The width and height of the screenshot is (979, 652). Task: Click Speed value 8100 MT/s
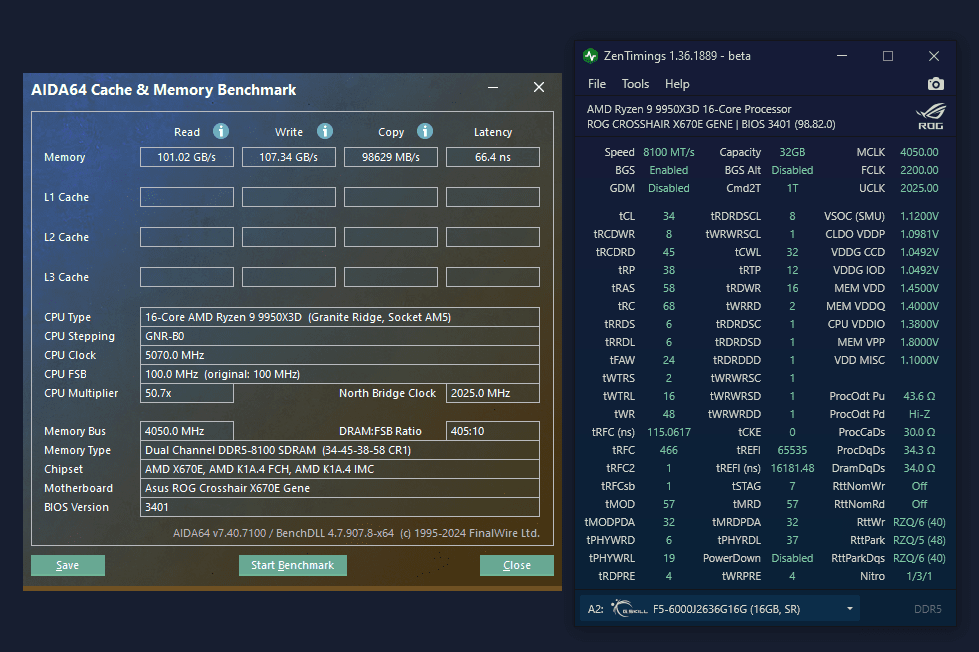669,152
